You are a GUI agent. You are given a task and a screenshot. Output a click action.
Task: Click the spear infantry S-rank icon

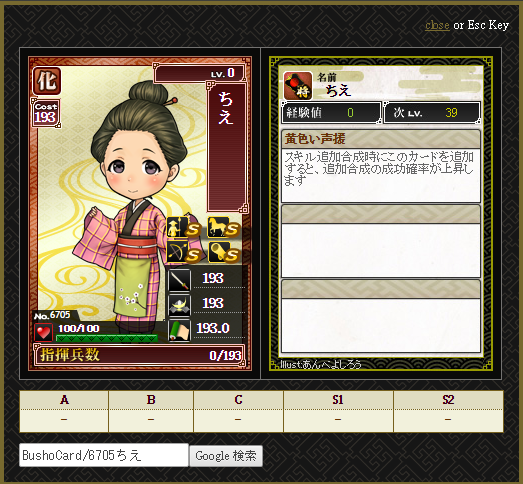[183, 227]
